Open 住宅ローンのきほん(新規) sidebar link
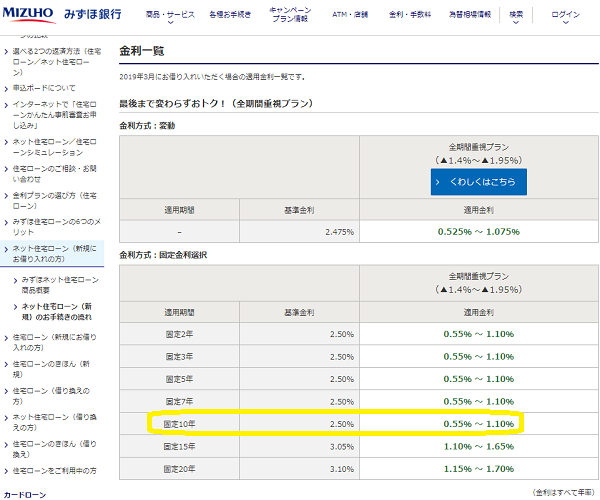The height and width of the screenshot is (500, 600). click(51, 369)
